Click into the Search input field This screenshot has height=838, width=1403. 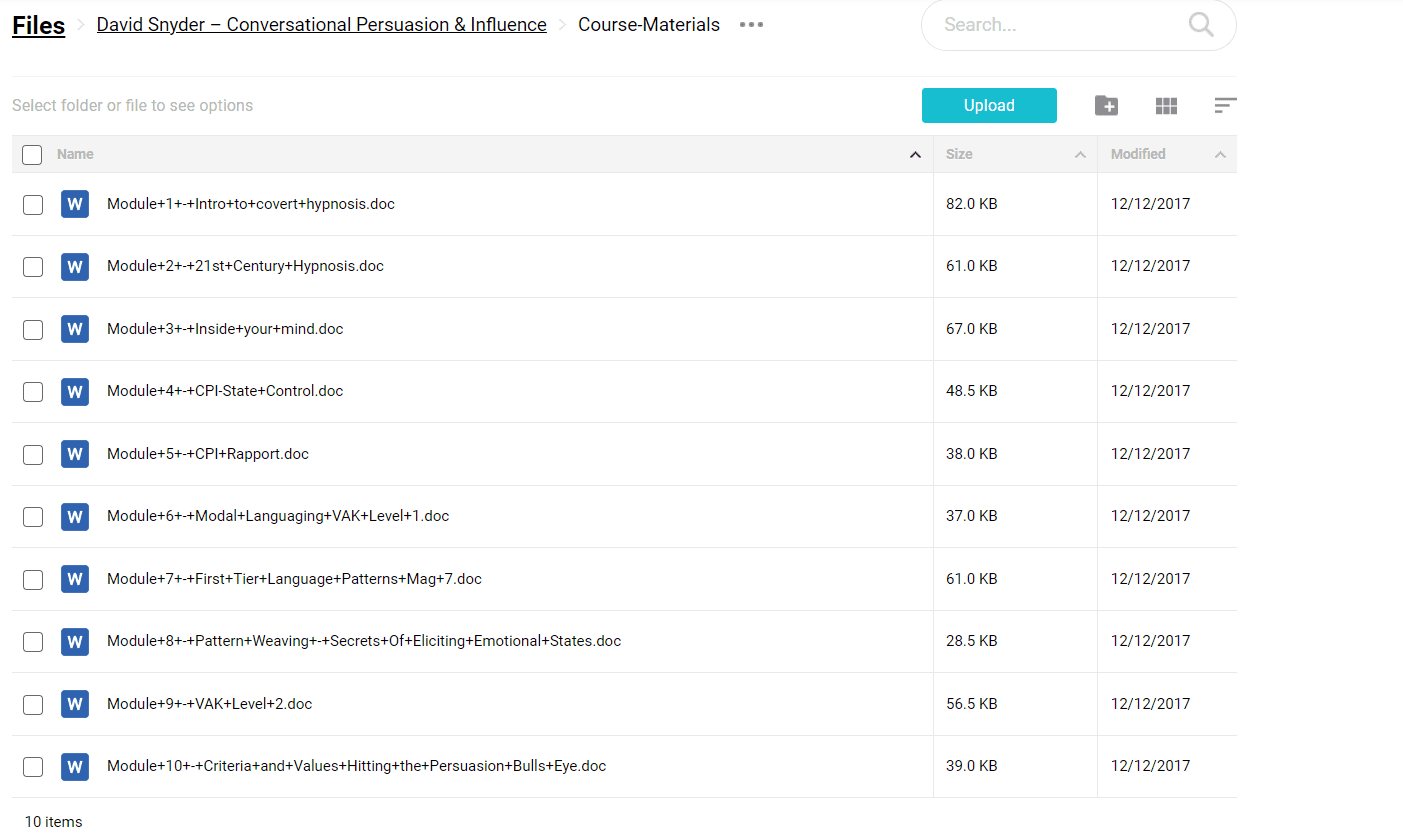click(1060, 25)
